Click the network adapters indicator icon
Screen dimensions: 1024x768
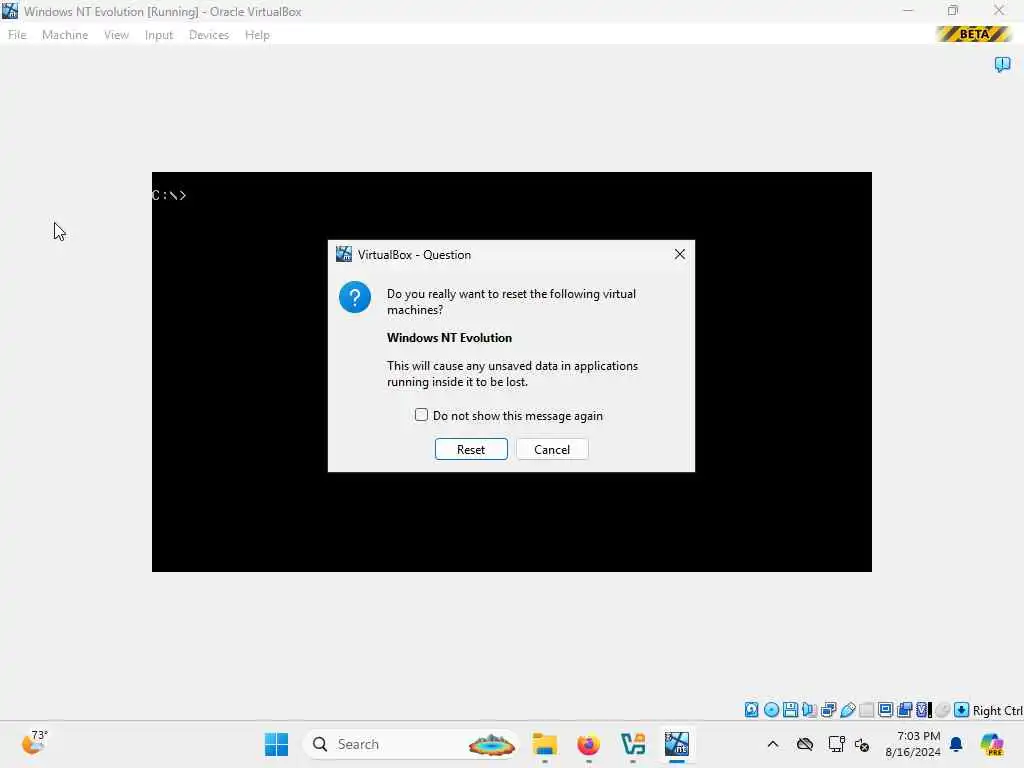click(829, 710)
